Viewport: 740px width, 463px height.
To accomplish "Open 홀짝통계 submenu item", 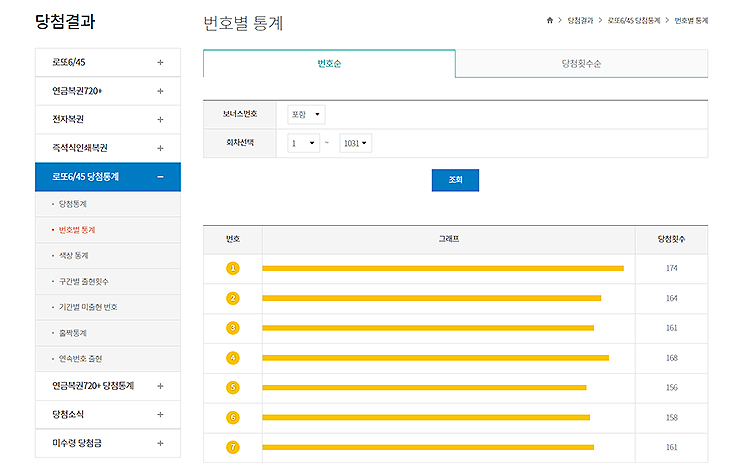I will [73, 333].
